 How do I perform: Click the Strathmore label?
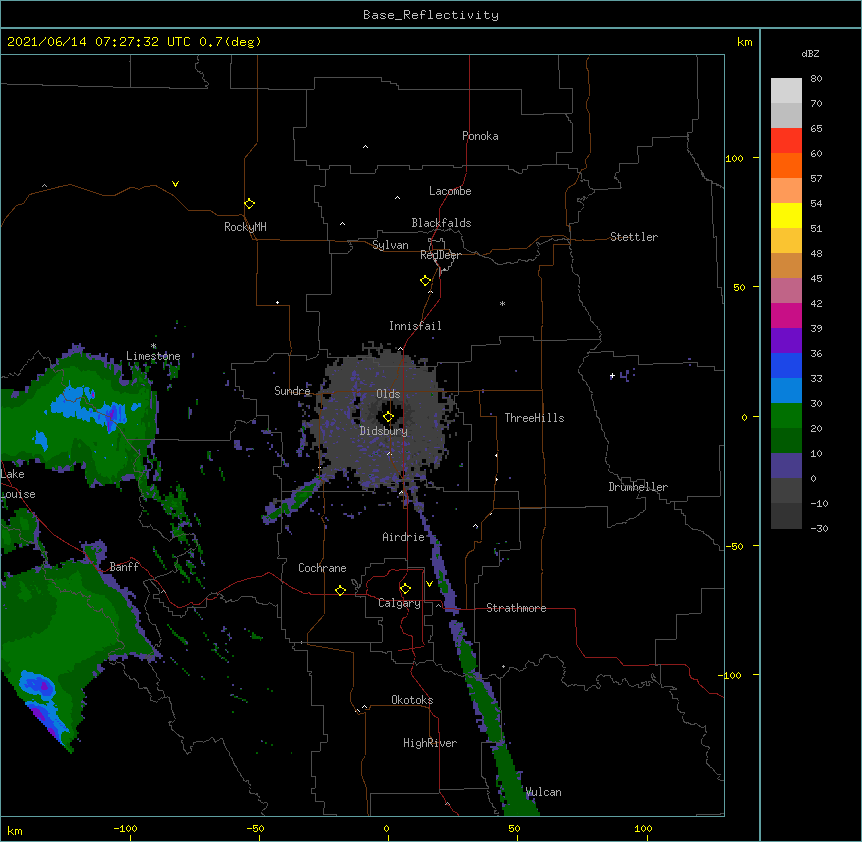pos(516,608)
